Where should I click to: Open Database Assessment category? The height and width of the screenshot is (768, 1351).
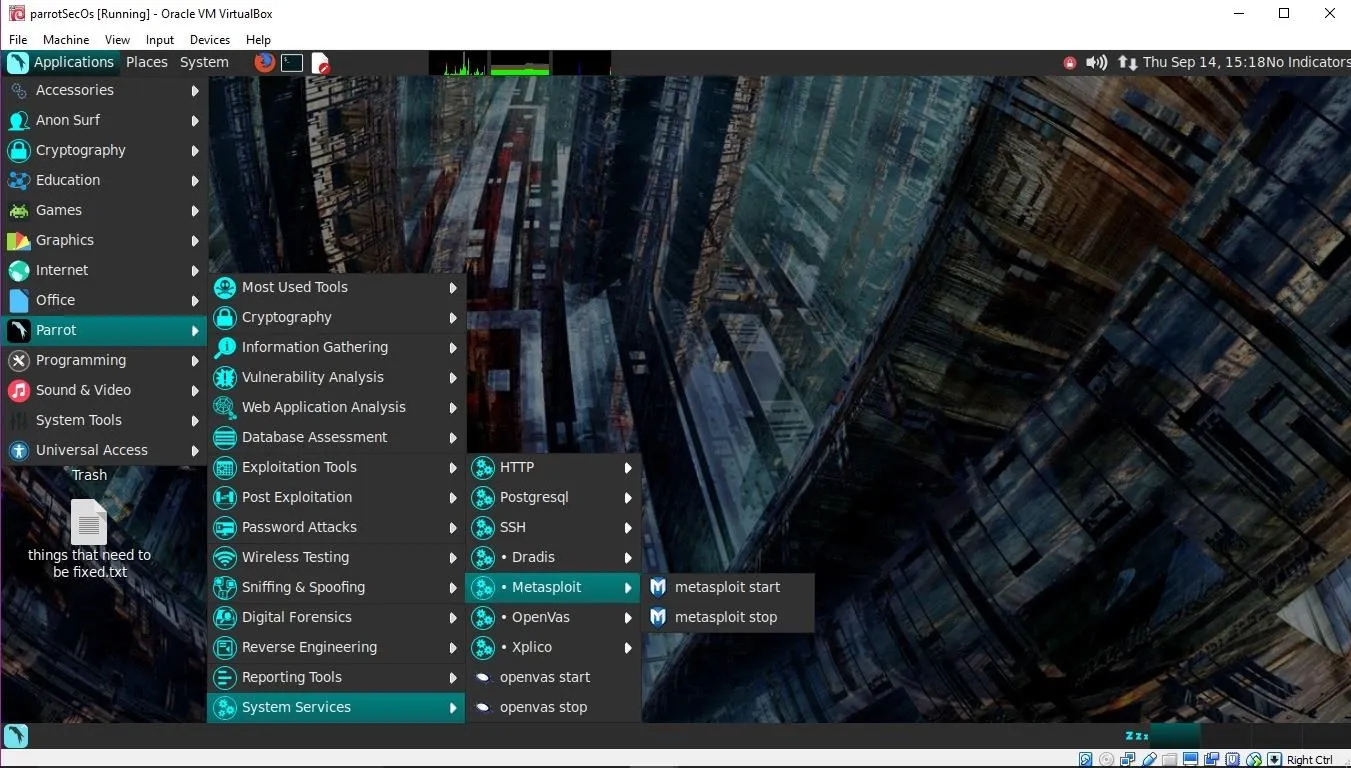[x=336, y=437]
